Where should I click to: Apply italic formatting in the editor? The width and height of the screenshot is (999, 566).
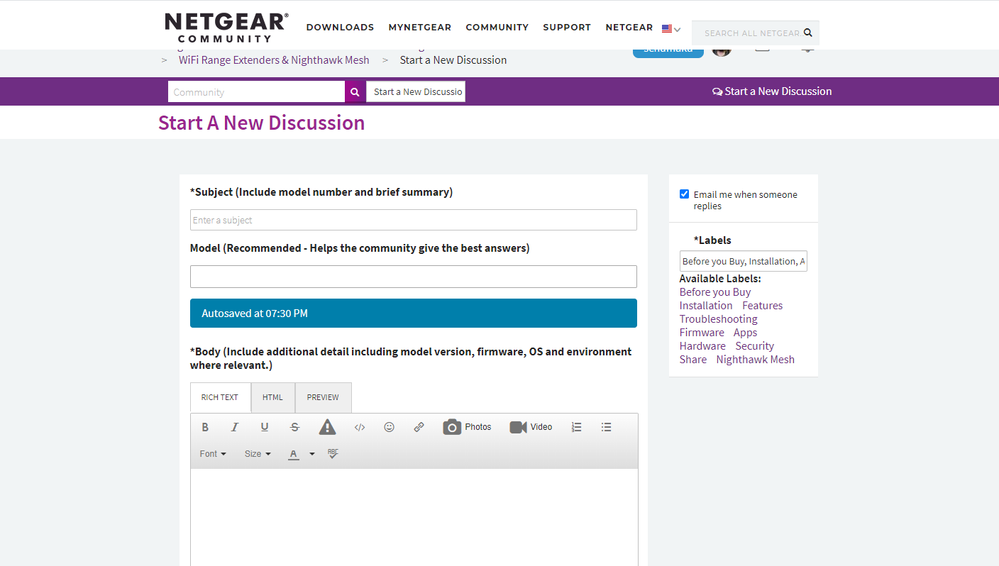point(235,427)
